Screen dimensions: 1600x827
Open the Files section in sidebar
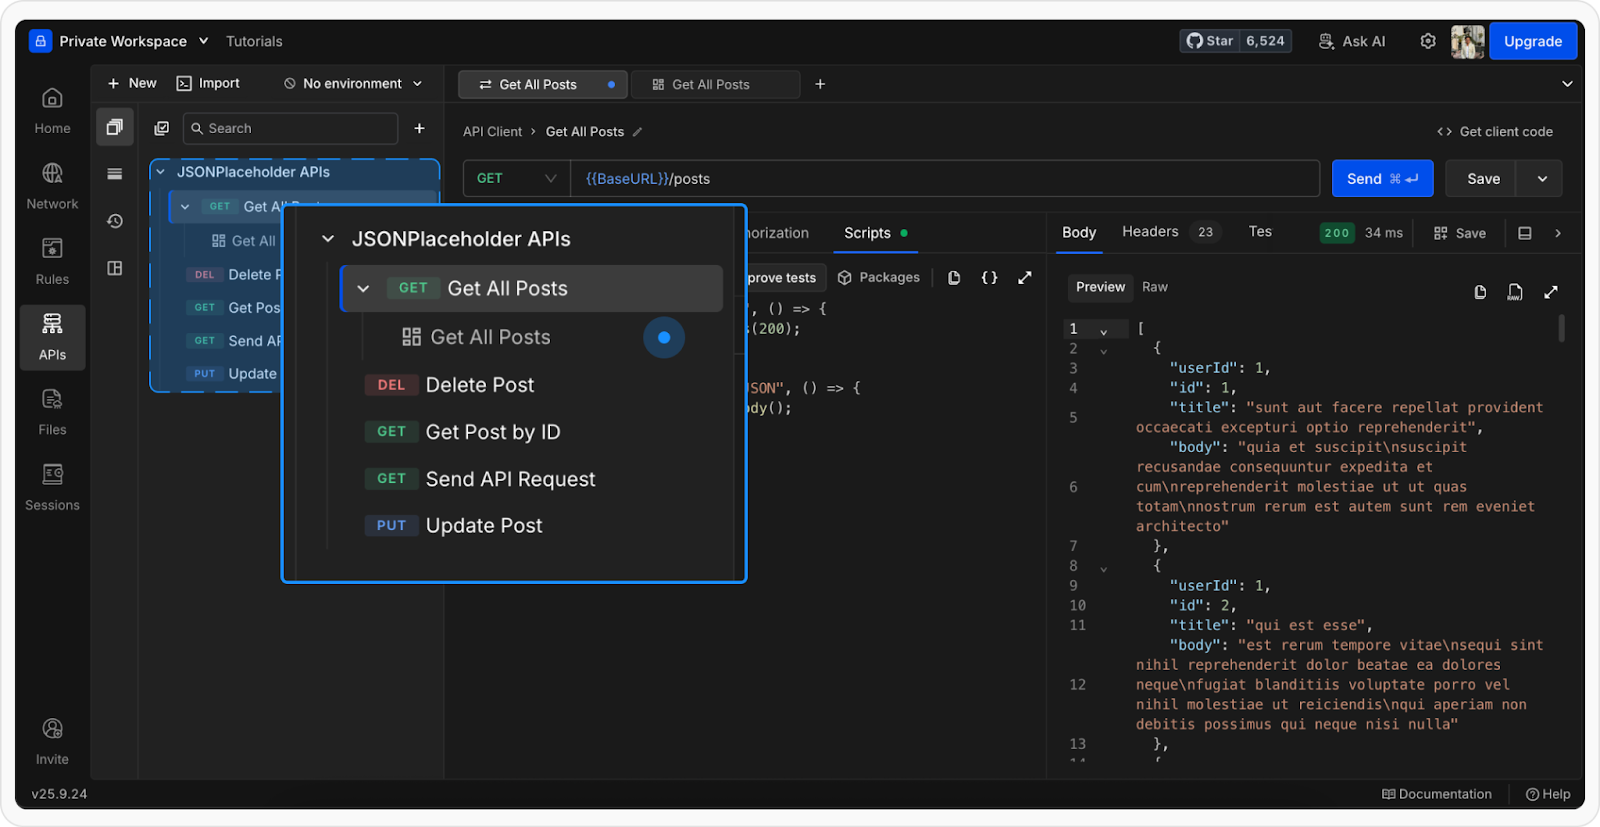coord(52,411)
